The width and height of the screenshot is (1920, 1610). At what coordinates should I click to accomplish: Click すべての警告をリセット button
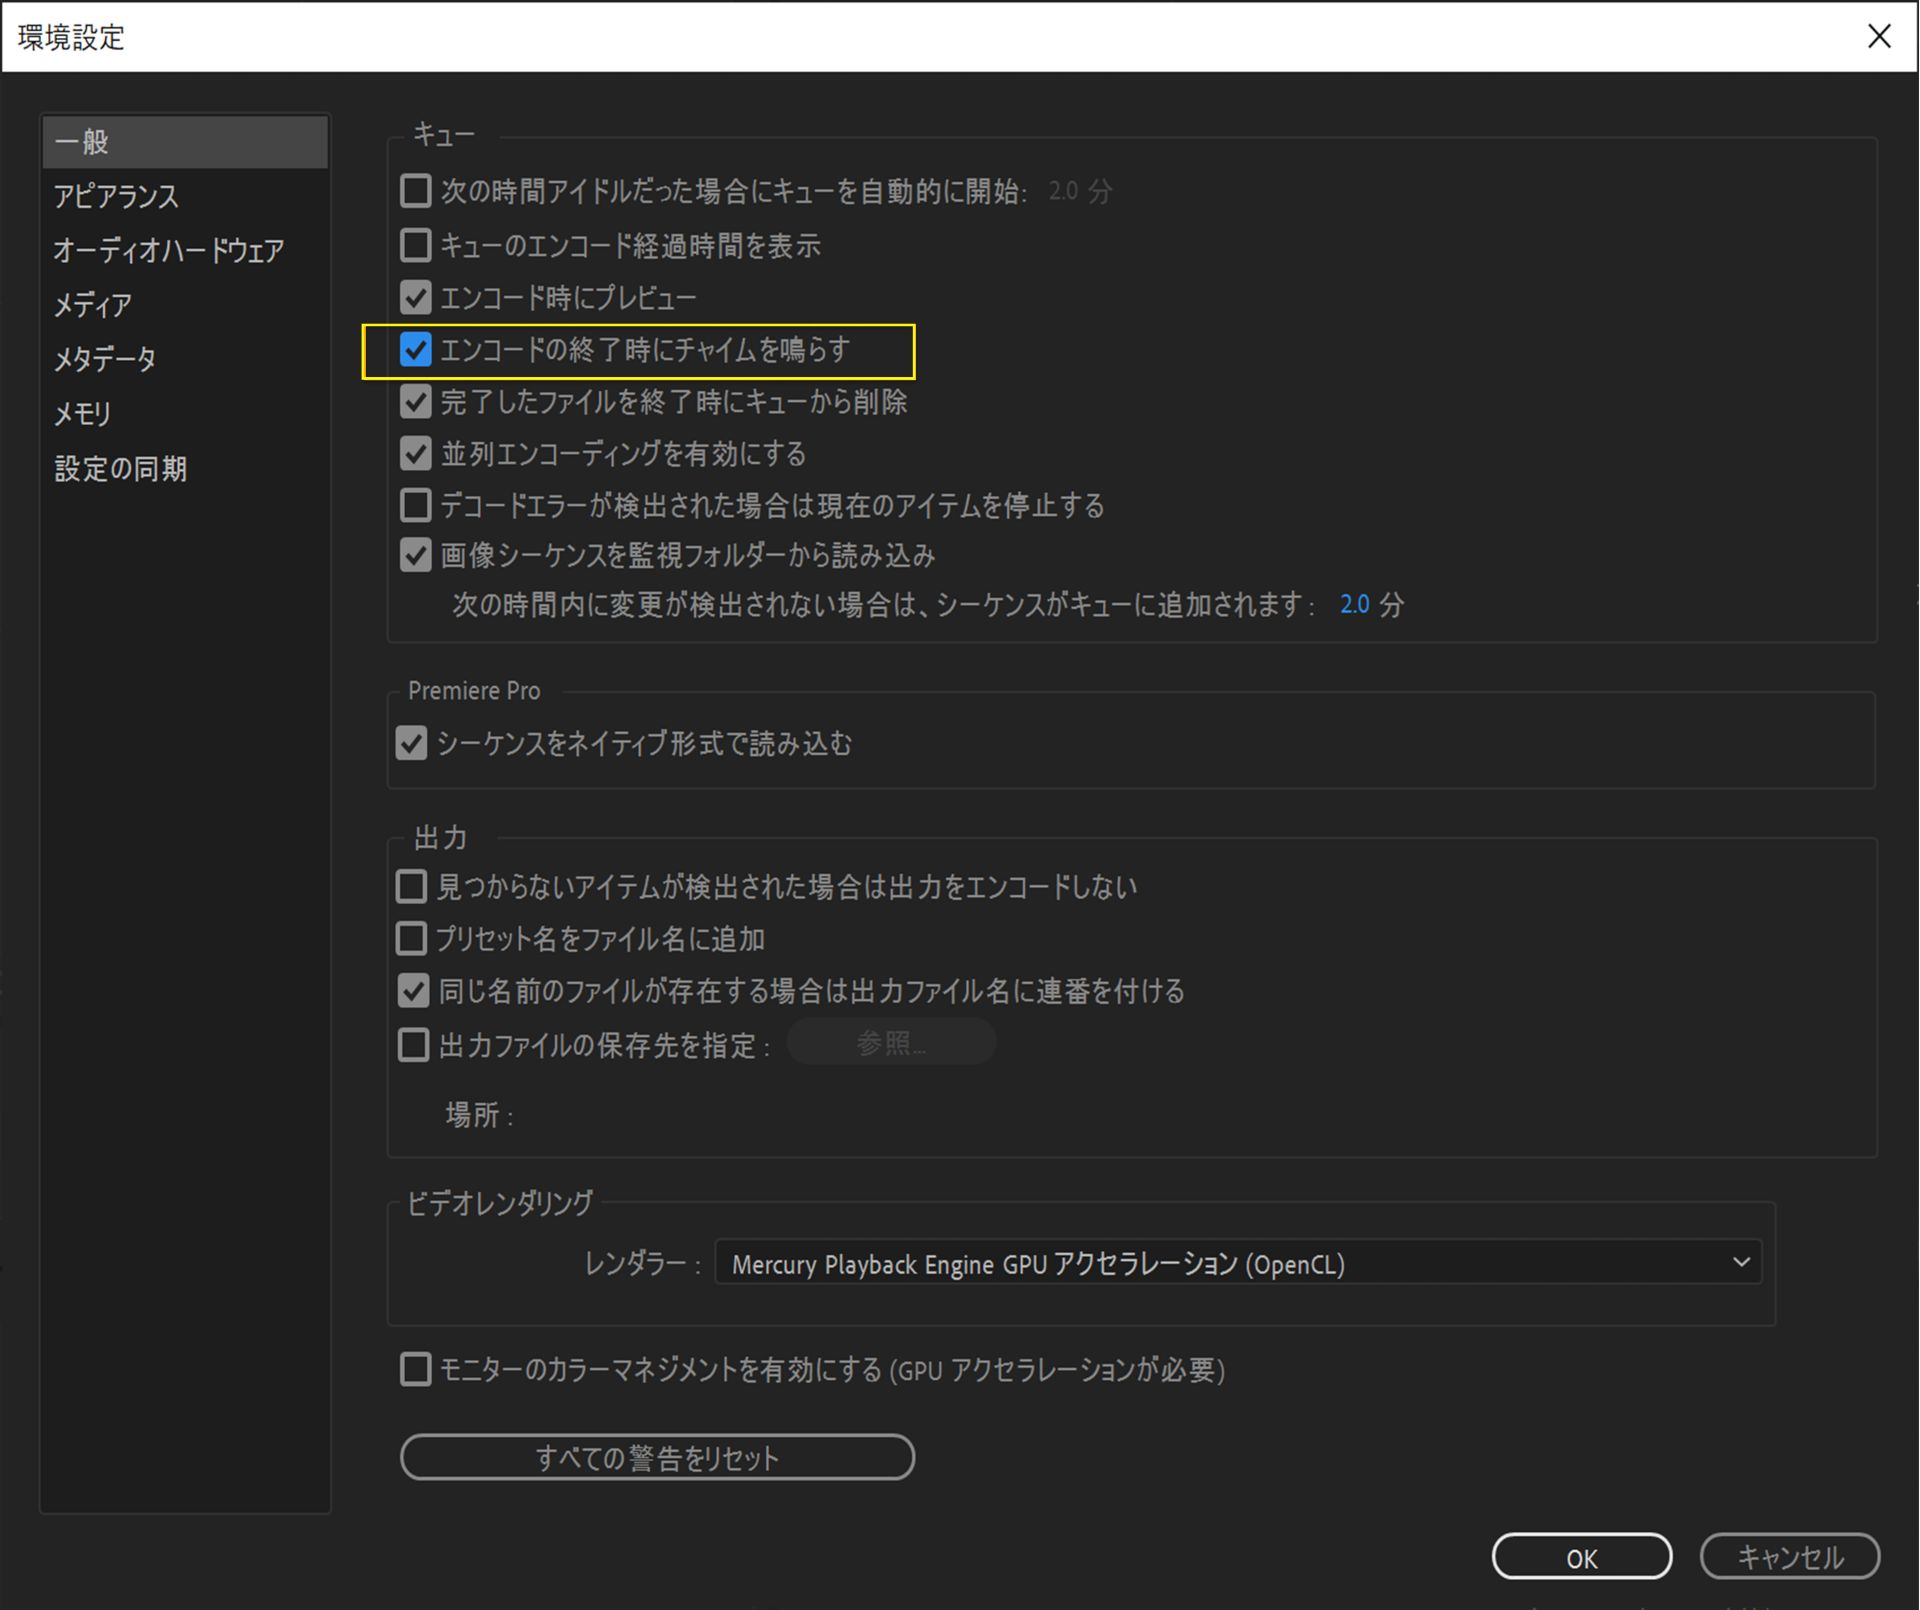point(657,1458)
